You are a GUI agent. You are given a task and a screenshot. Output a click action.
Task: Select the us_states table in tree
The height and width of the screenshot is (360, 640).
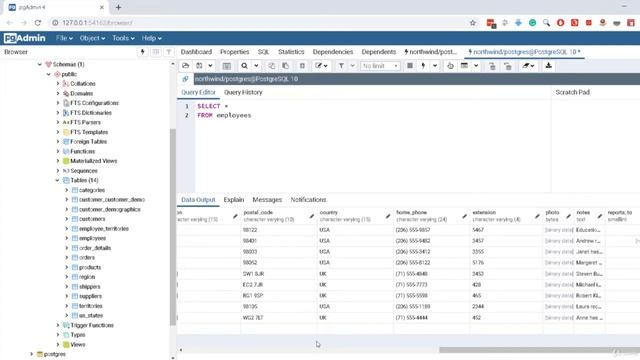pyautogui.click(x=91, y=316)
